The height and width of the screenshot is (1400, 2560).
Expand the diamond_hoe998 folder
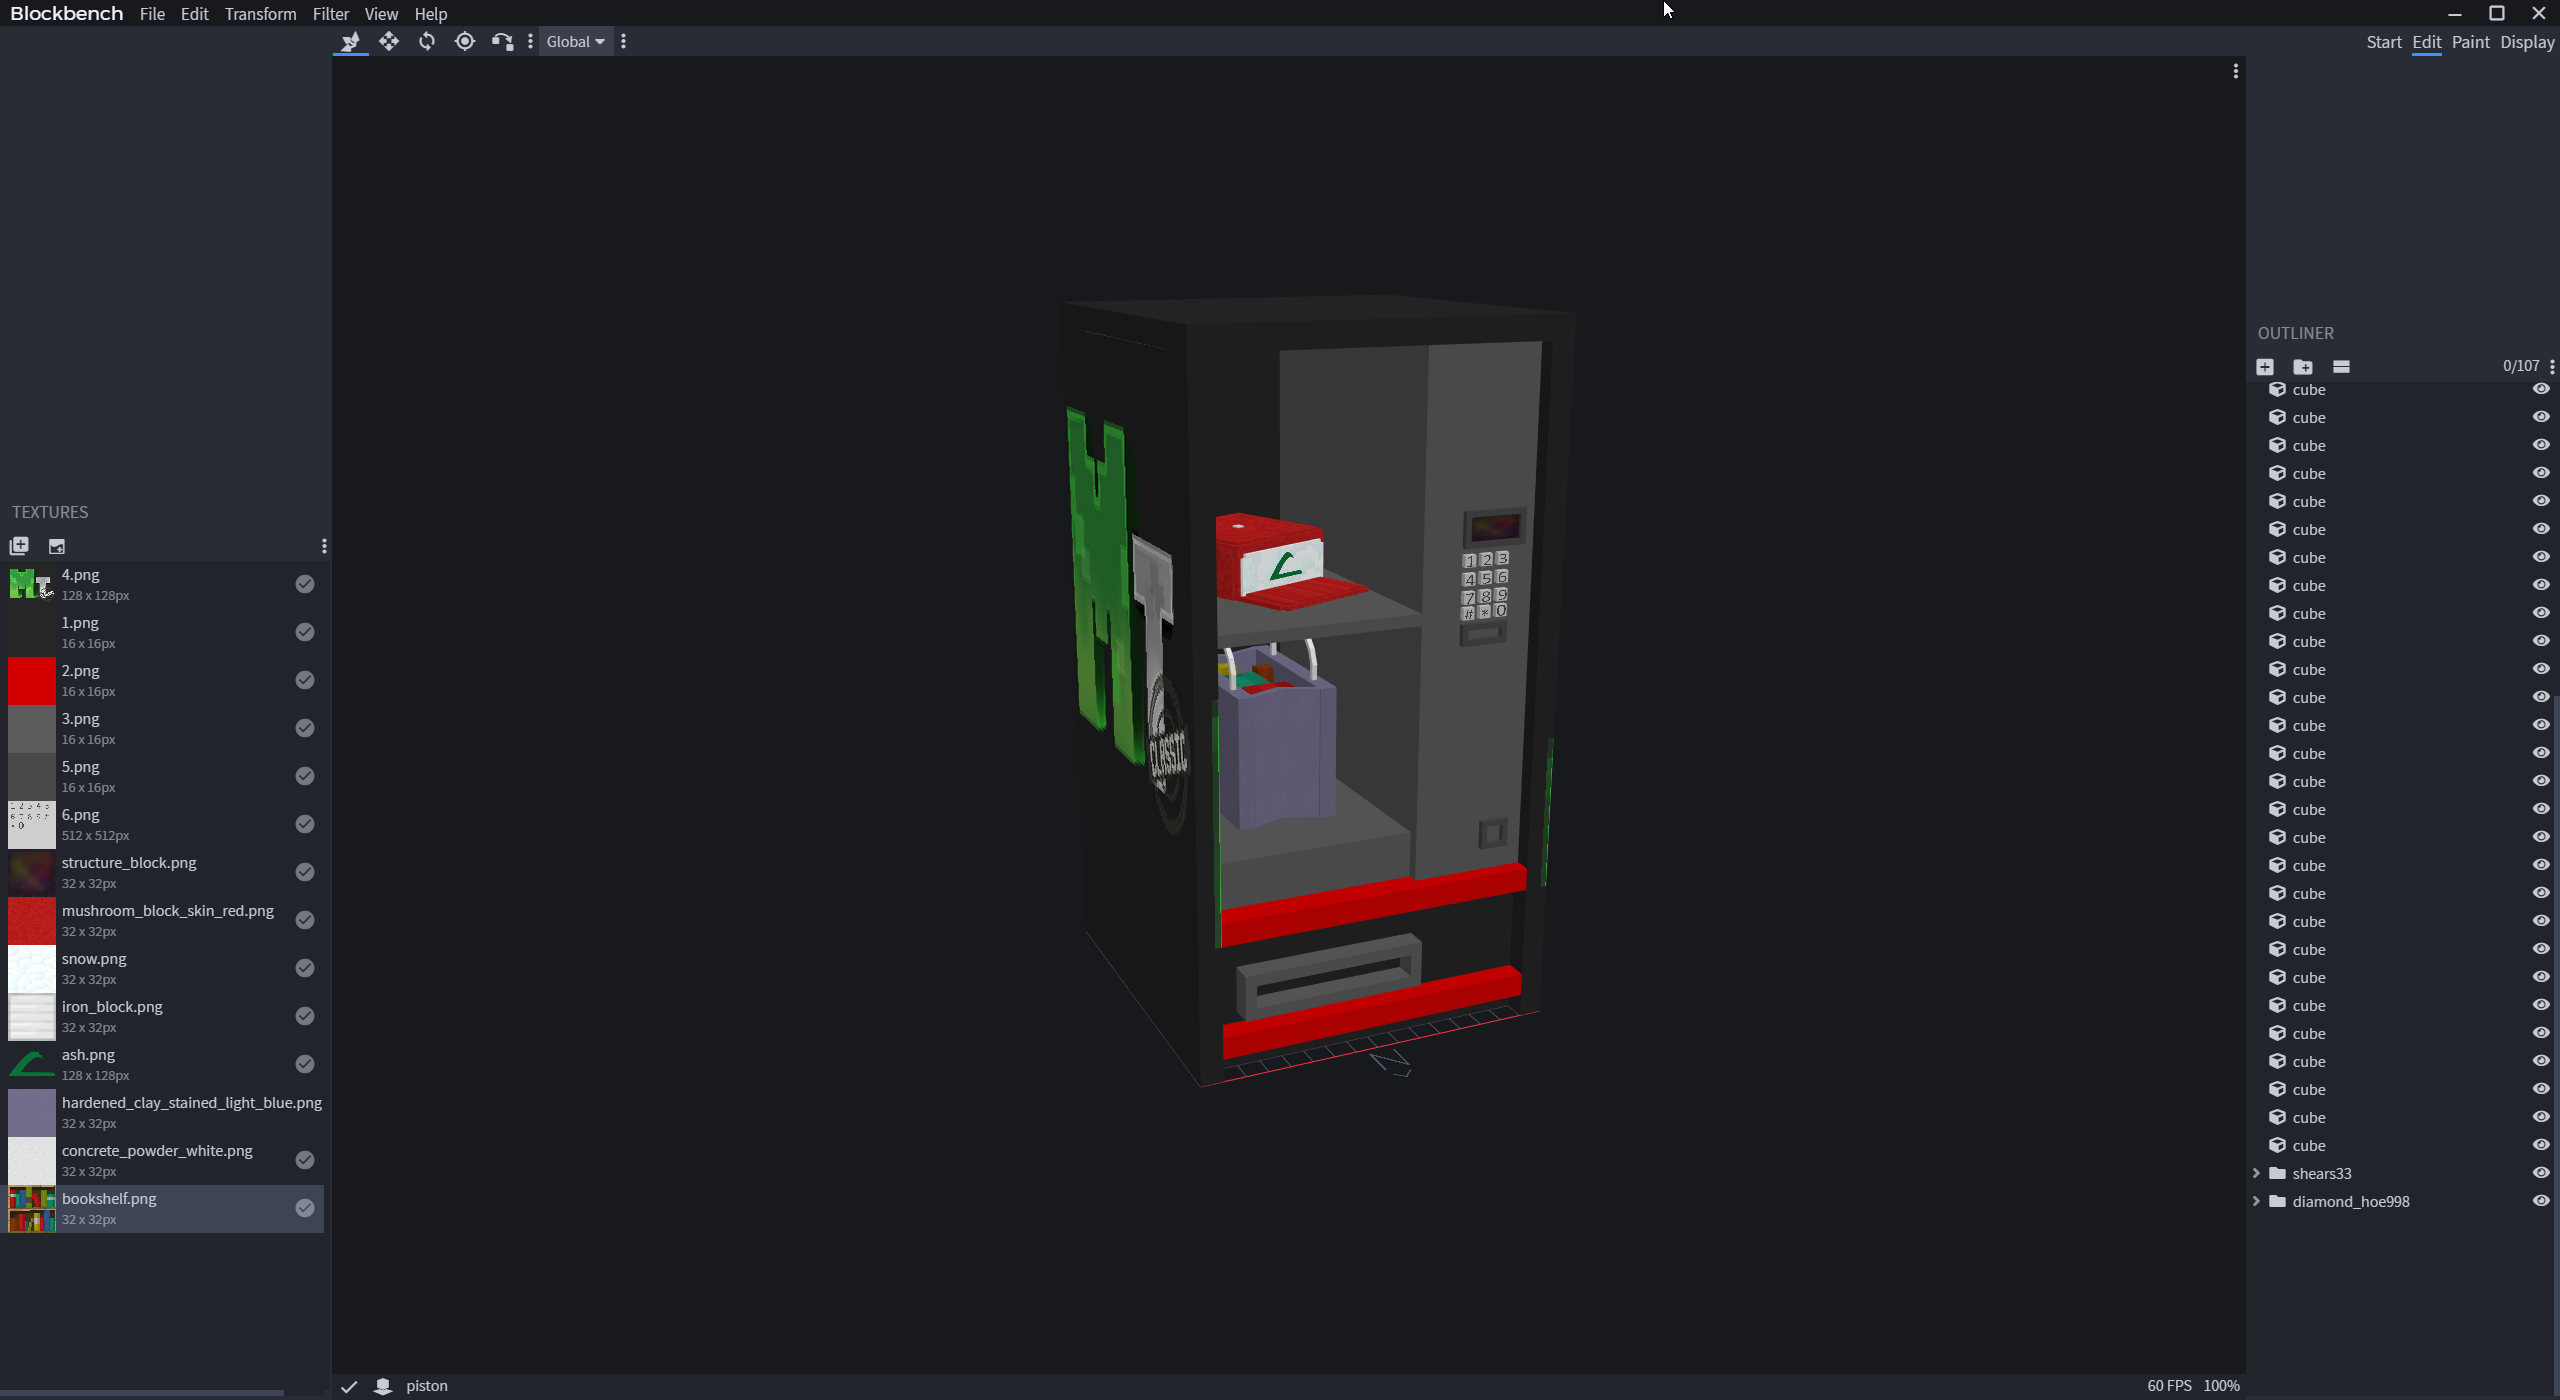click(x=2256, y=1201)
